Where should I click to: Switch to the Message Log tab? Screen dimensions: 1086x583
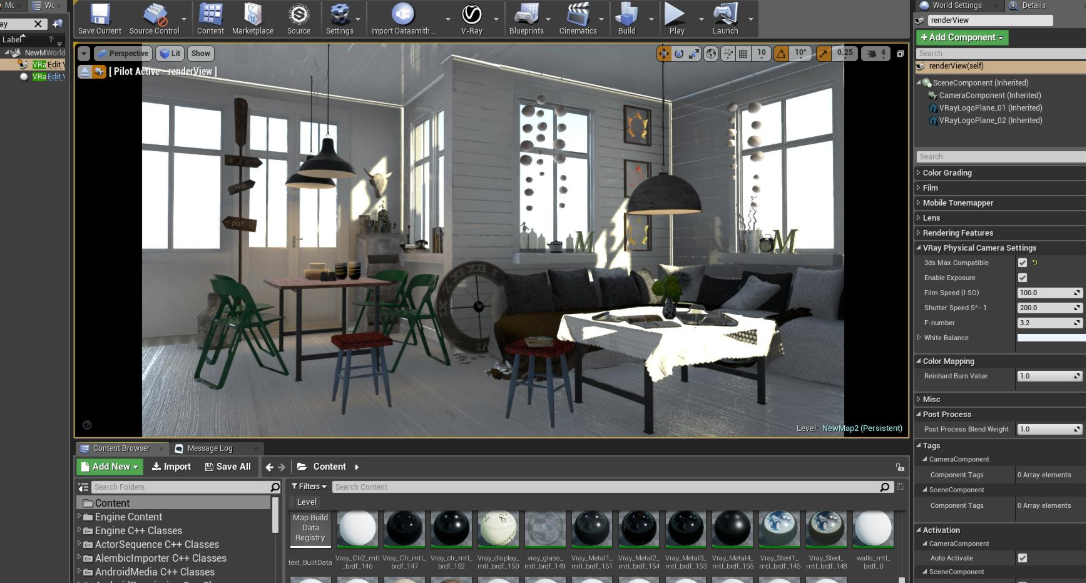point(209,448)
